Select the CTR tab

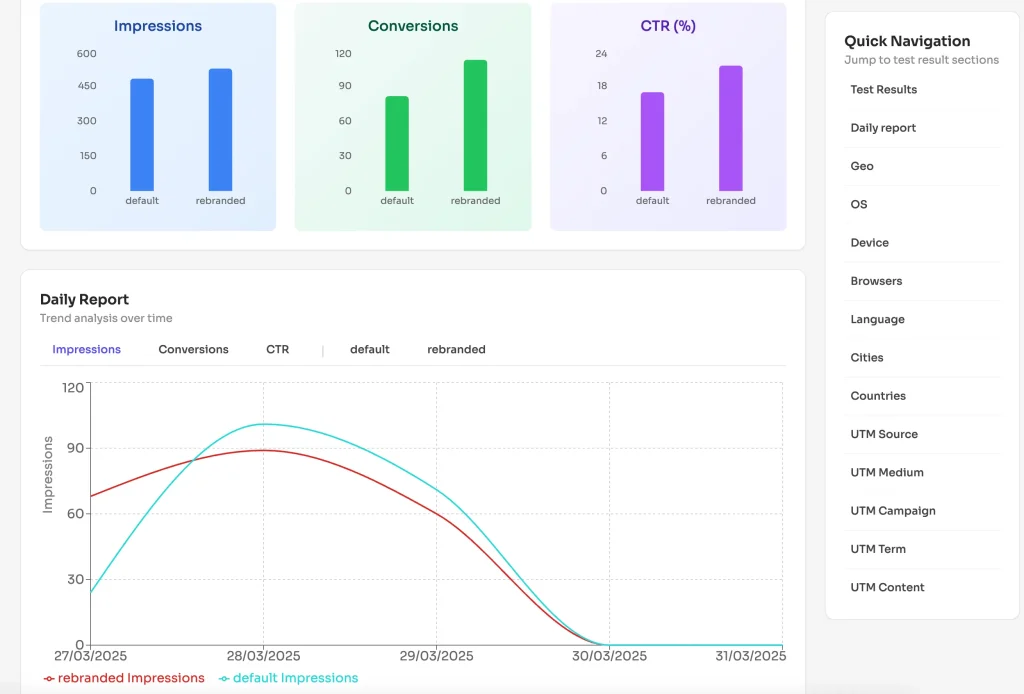tap(277, 350)
